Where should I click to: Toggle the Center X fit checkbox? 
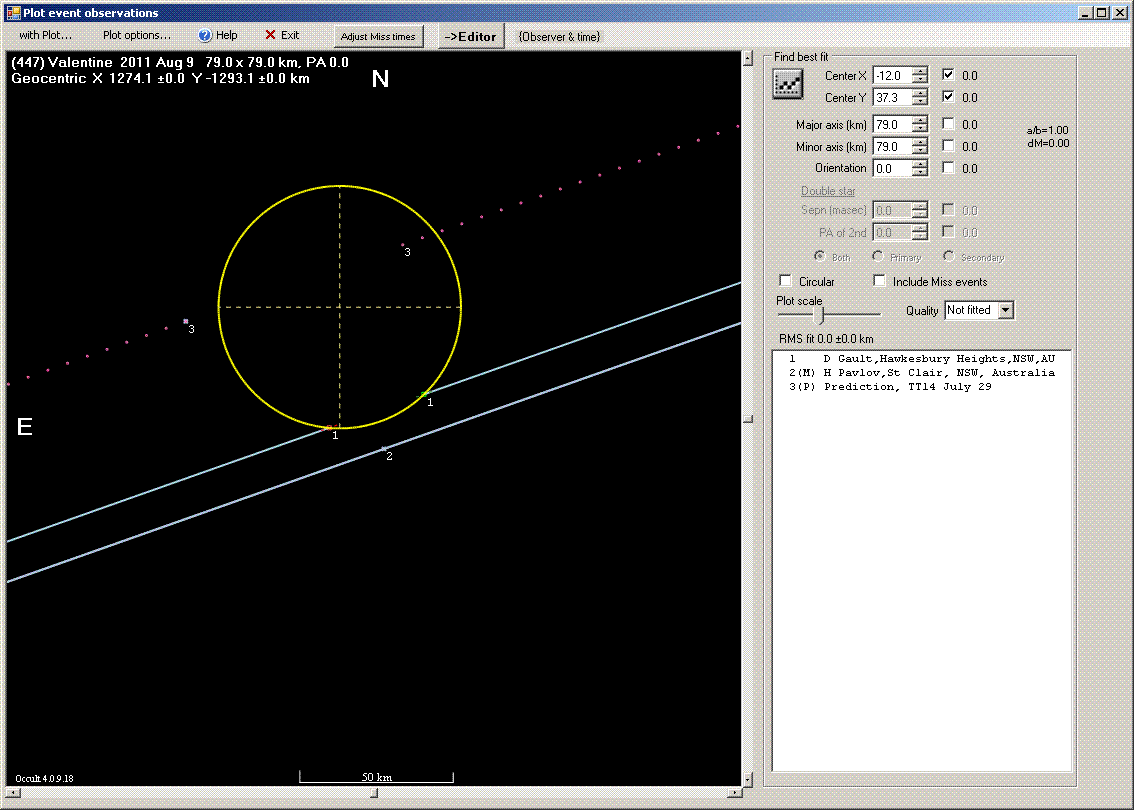pyautogui.click(x=948, y=74)
